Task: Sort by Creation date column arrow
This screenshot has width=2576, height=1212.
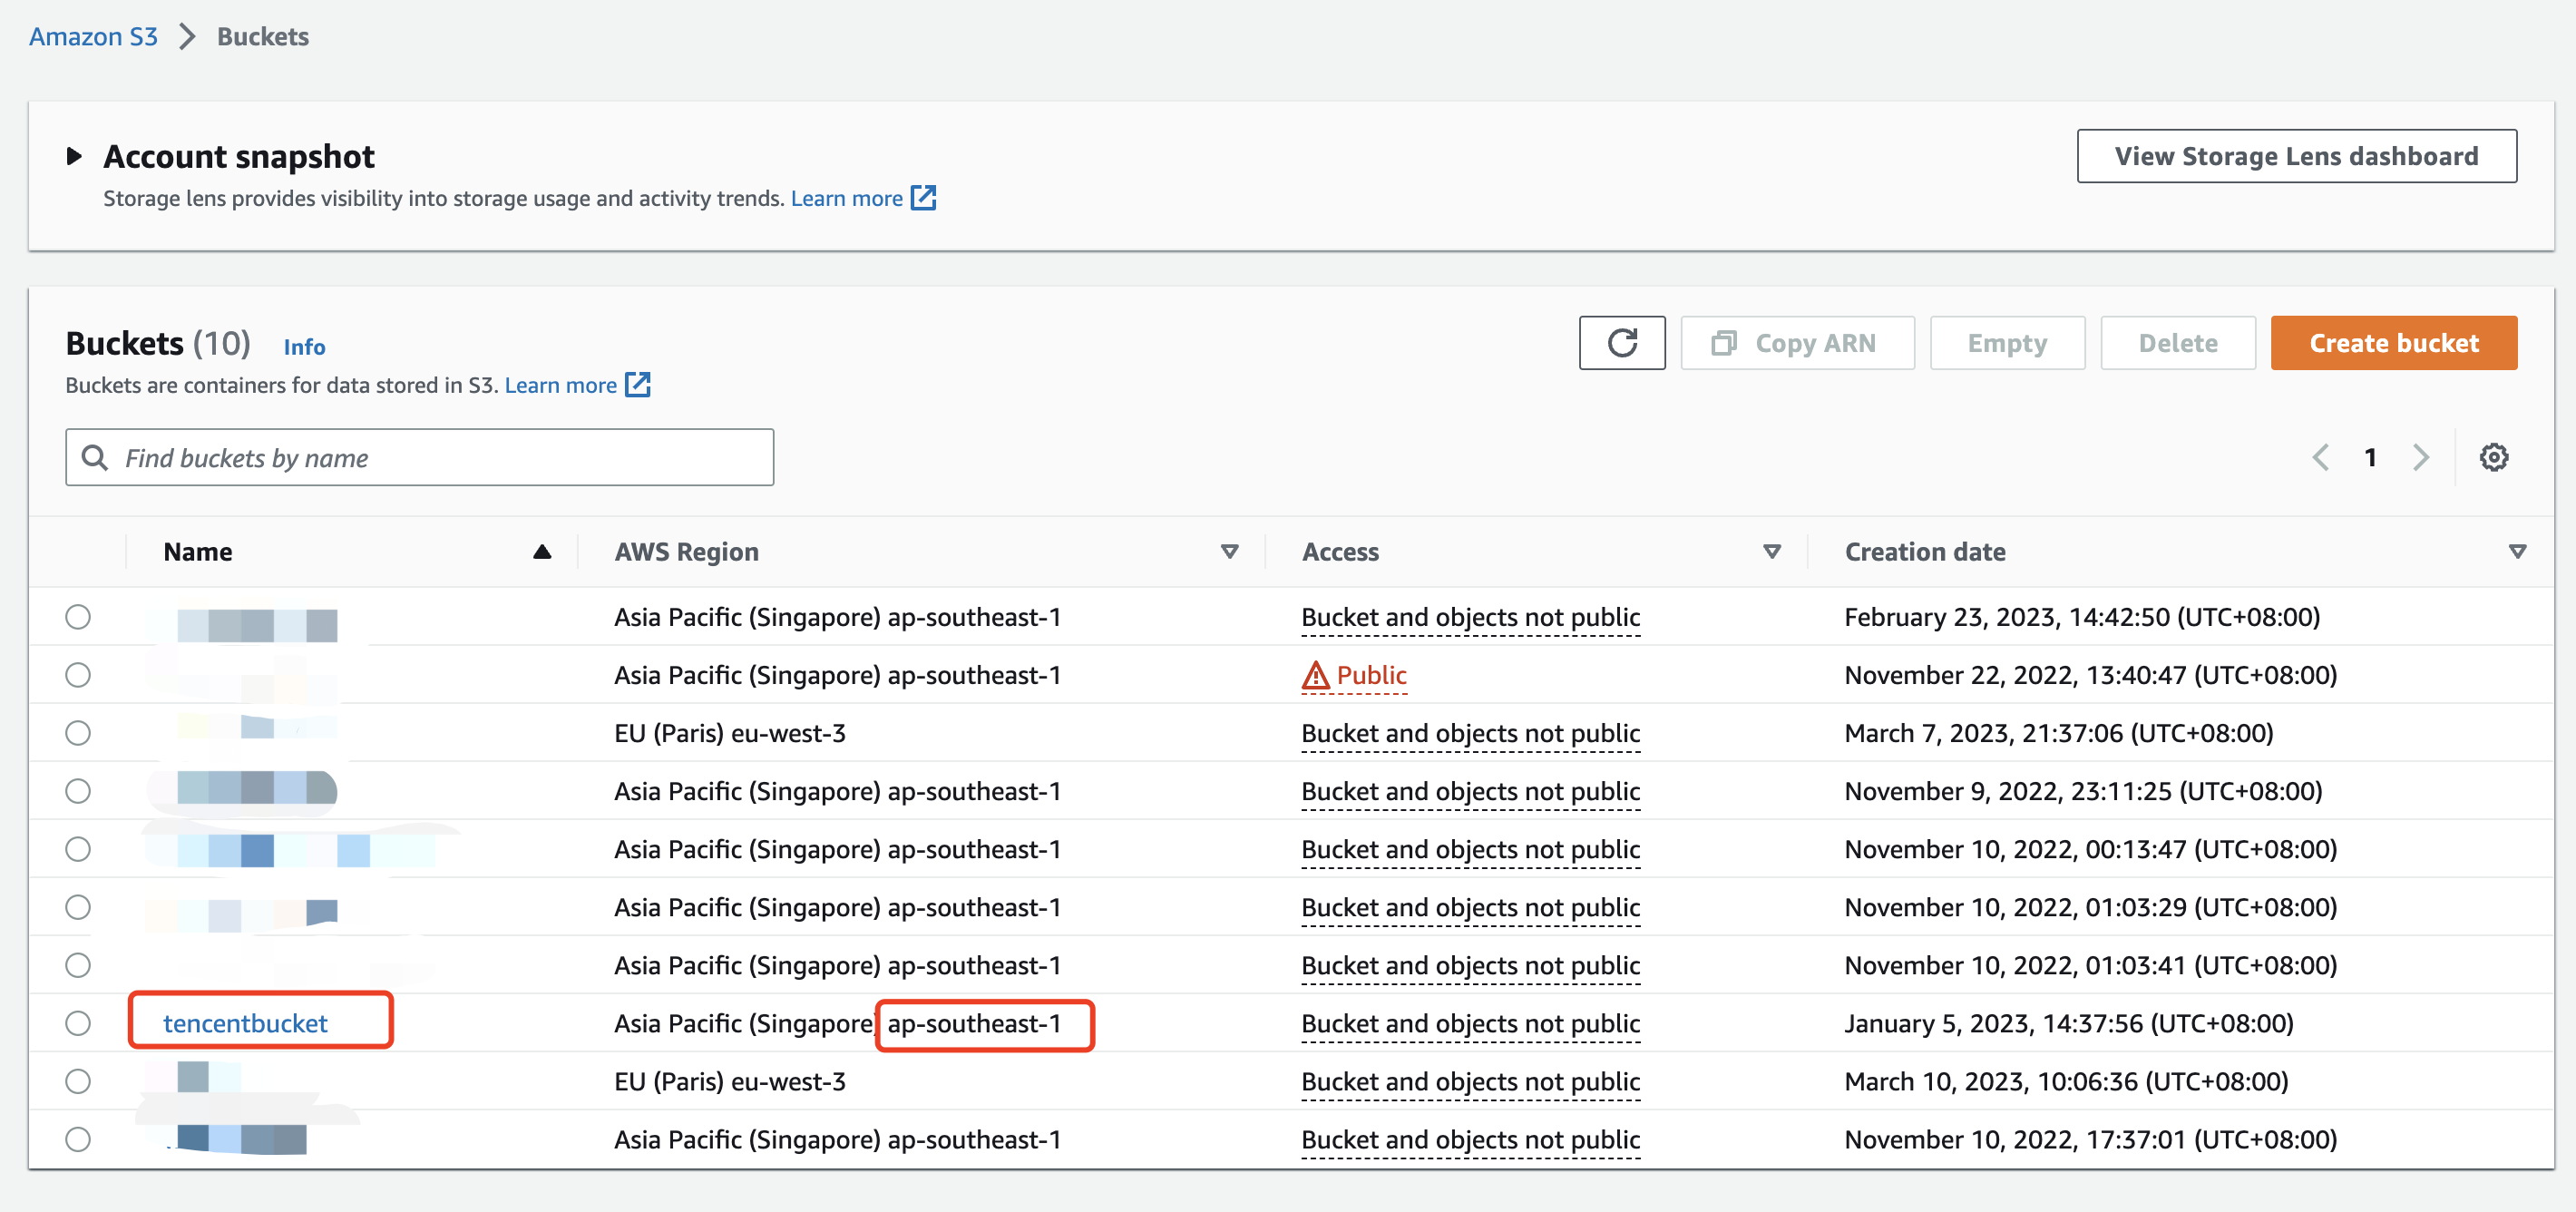Action: pos(2517,552)
